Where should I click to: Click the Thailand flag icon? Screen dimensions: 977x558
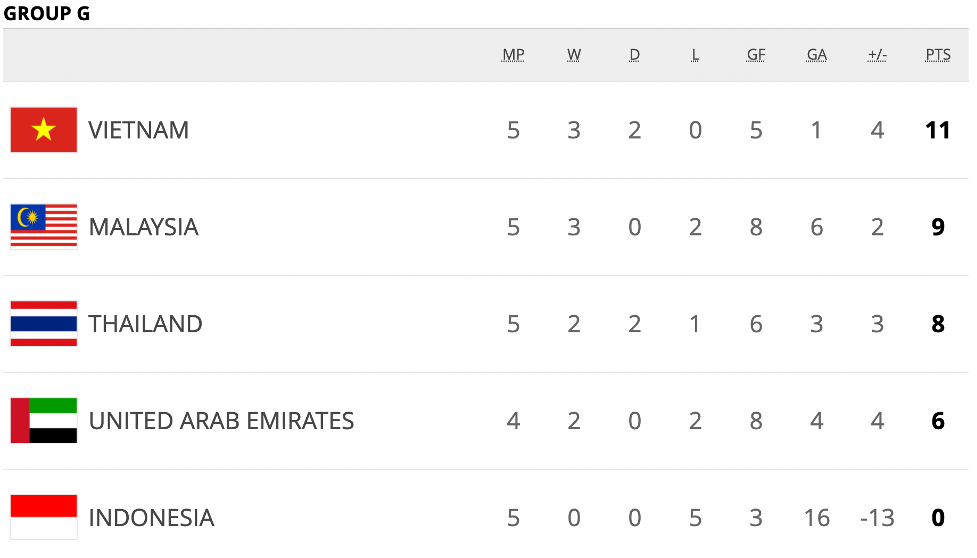pyautogui.click(x=44, y=323)
